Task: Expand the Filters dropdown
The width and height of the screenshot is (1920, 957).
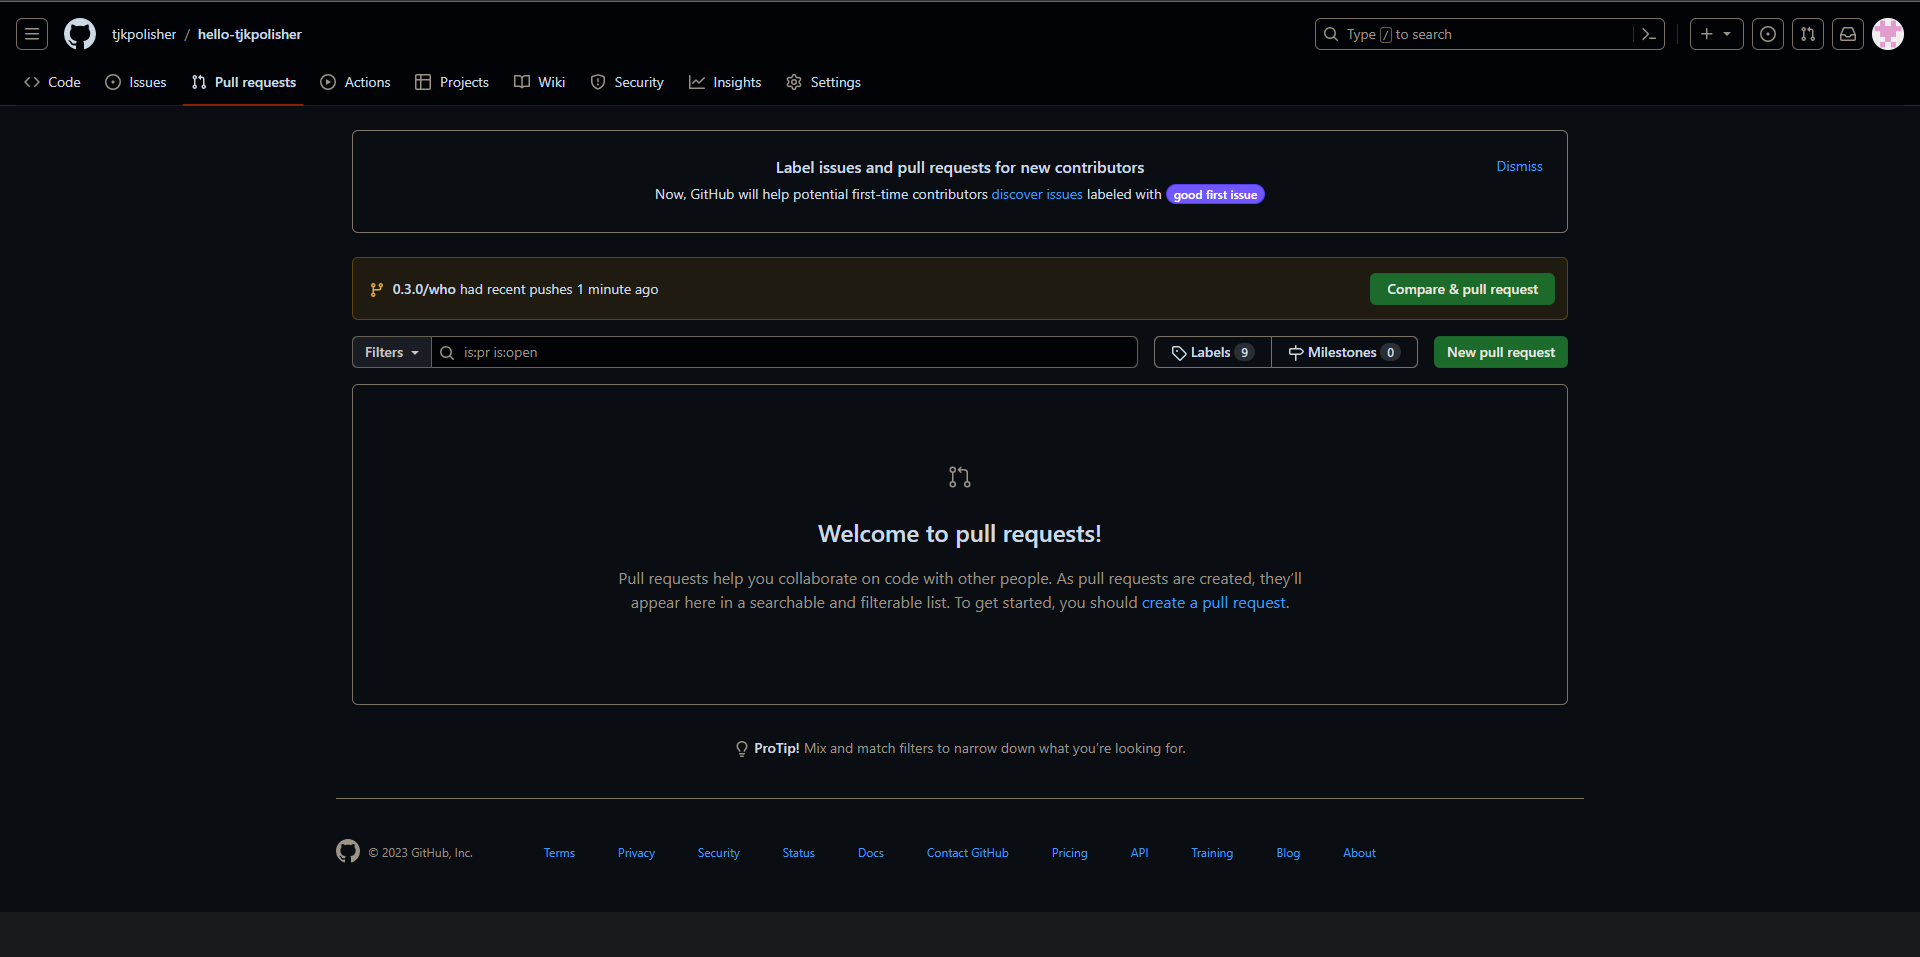Action: click(390, 351)
